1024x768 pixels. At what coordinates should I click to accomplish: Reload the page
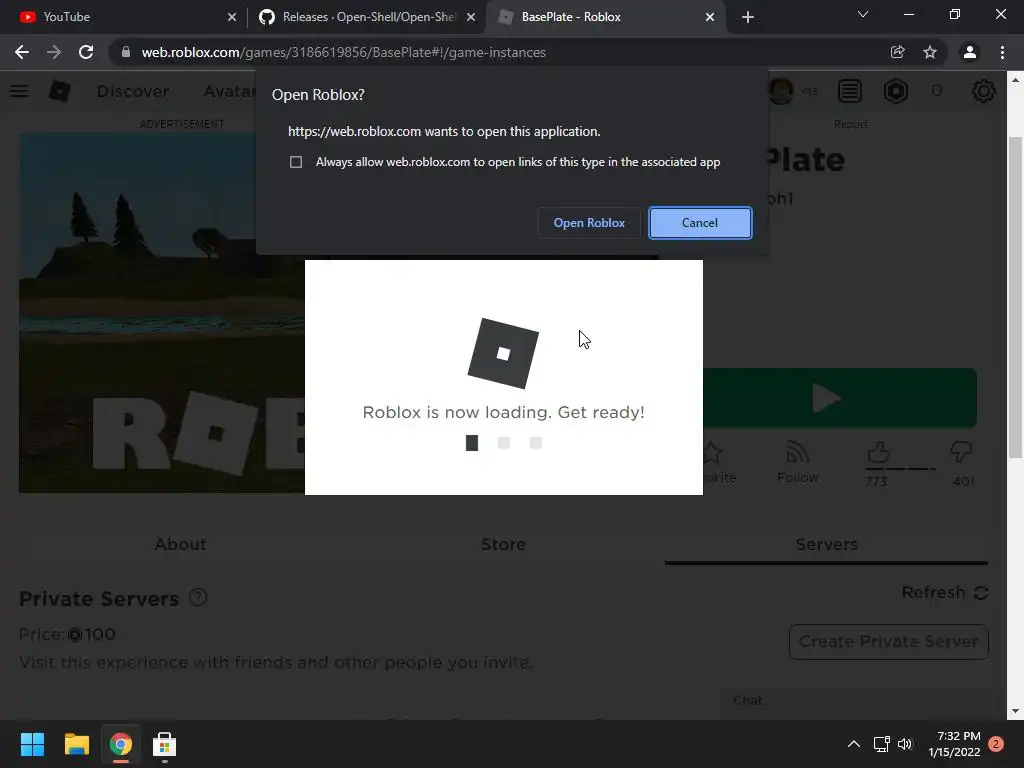(86, 52)
